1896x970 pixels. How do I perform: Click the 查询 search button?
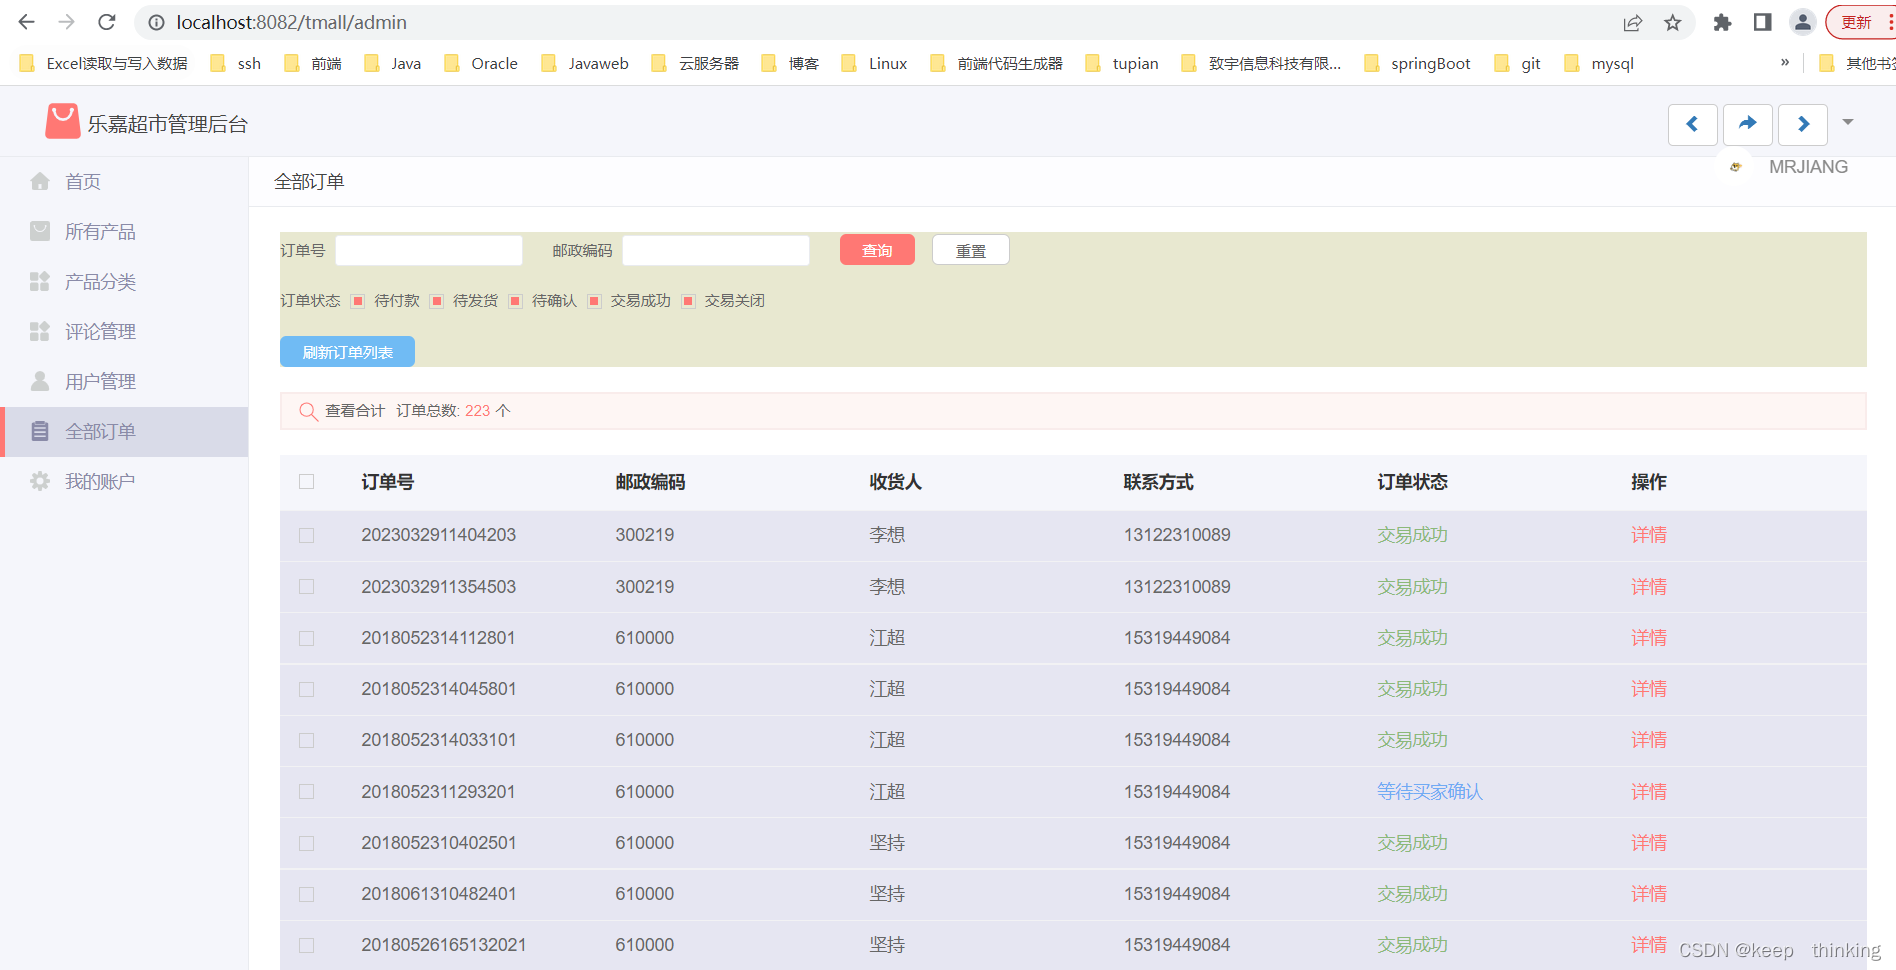click(877, 250)
